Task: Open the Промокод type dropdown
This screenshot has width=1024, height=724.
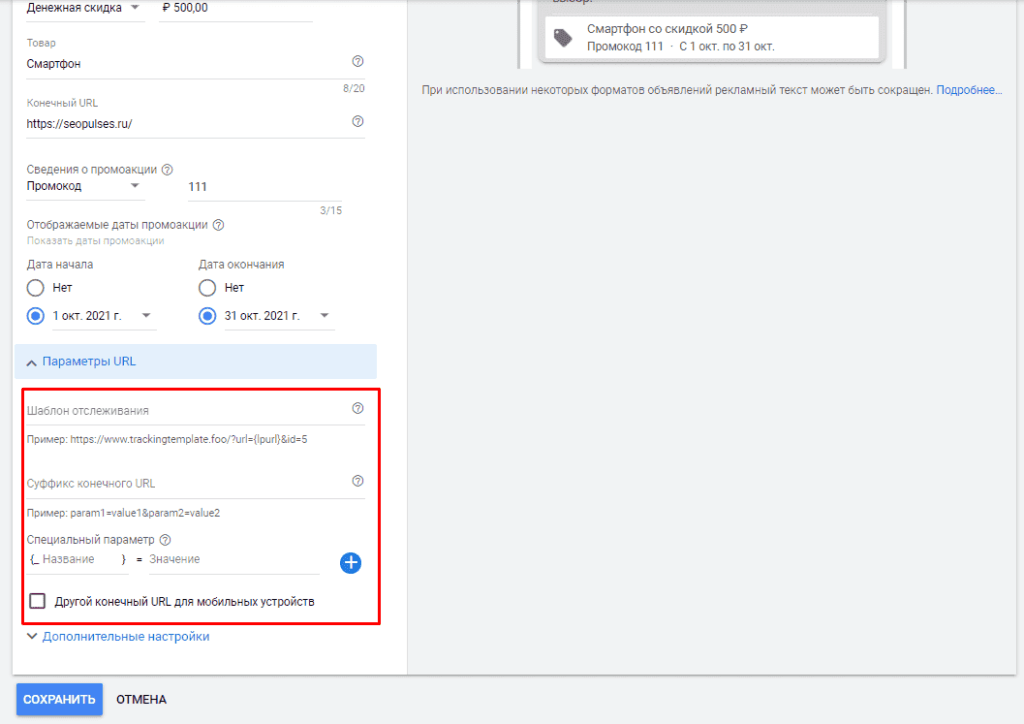Action: (x=86, y=186)
